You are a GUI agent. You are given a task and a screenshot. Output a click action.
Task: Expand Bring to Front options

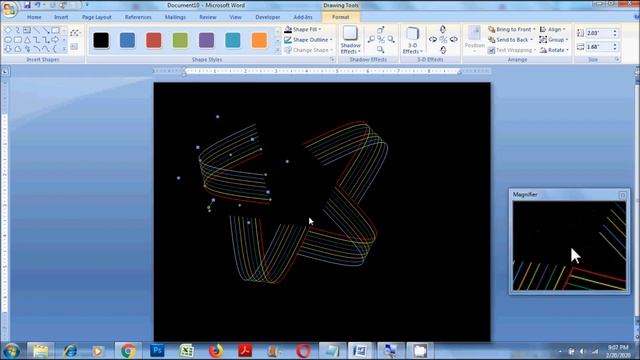pyautogui.click(x=511, y=29)
